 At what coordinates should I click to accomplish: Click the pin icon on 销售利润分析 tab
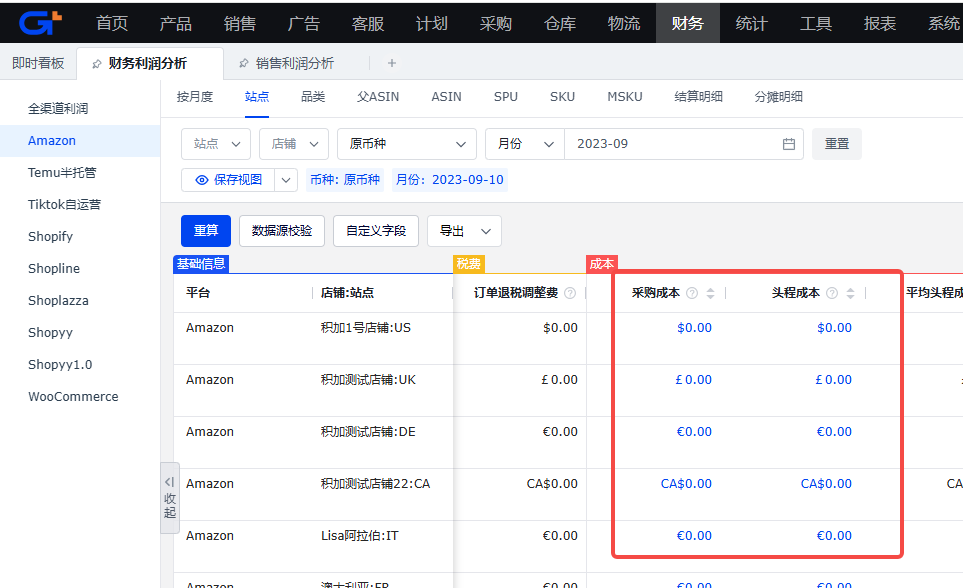coord(244,63)
